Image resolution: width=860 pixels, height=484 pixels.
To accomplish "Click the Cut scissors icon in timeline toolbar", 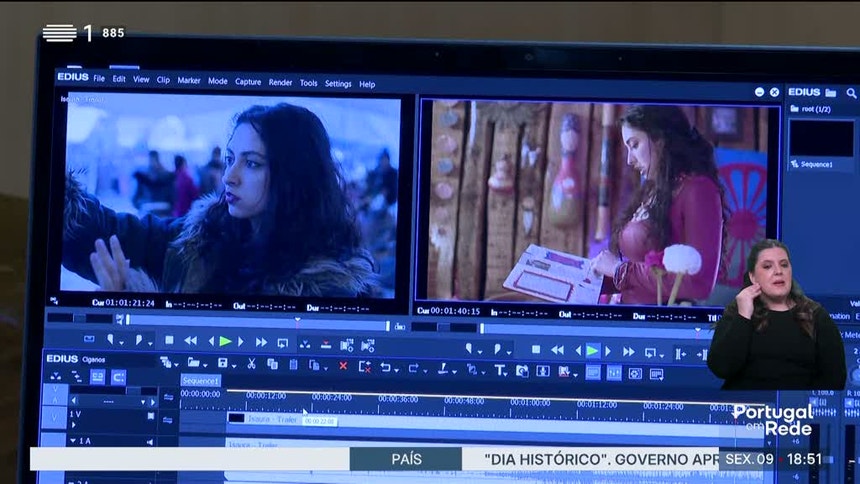I will click(251, 364).
